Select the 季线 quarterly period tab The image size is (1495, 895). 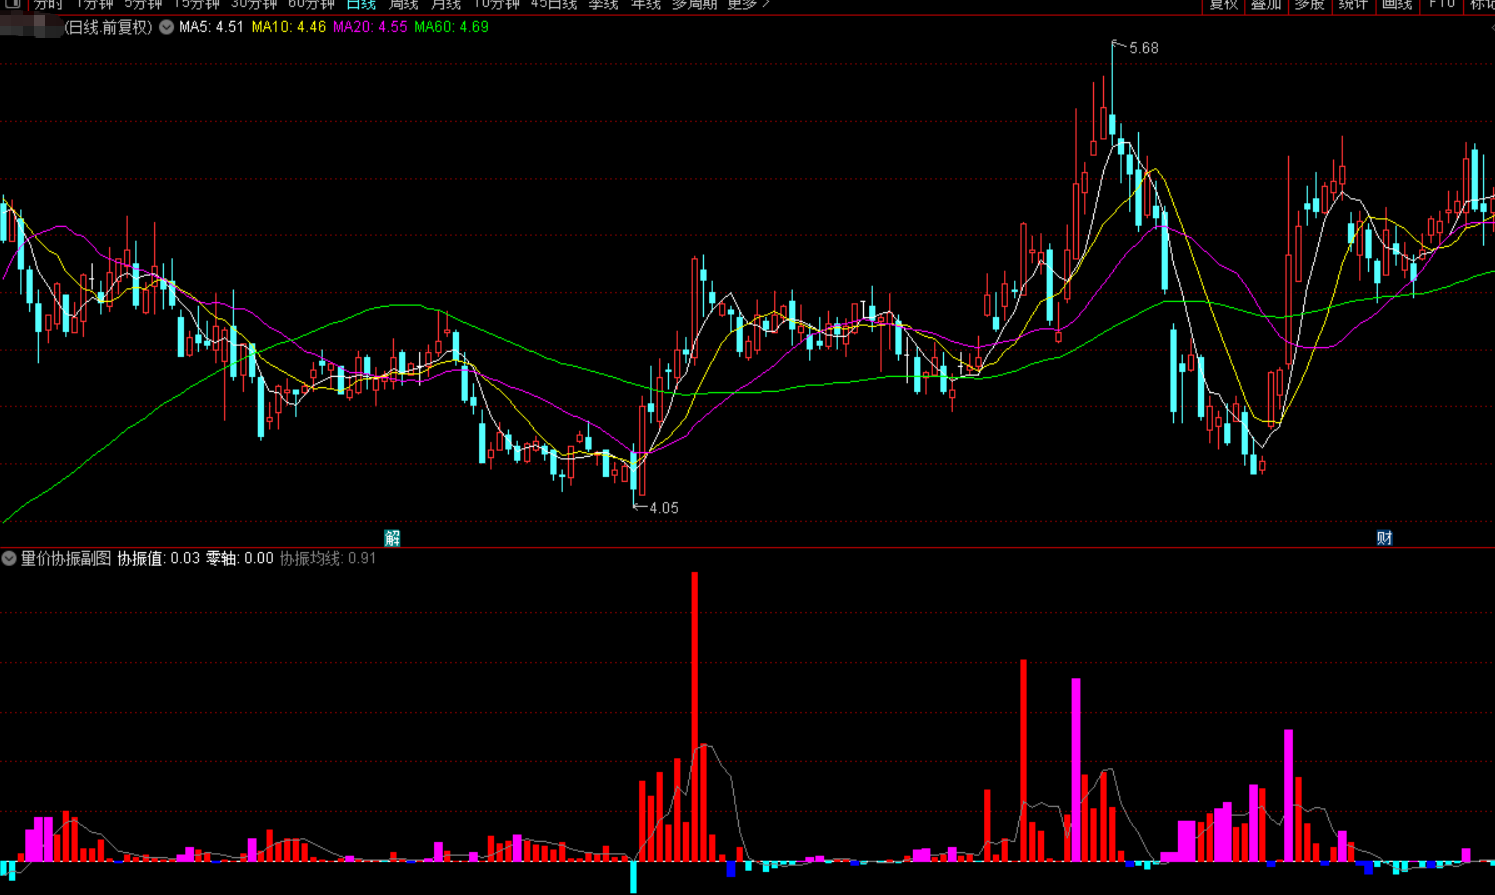coord(603,5)
